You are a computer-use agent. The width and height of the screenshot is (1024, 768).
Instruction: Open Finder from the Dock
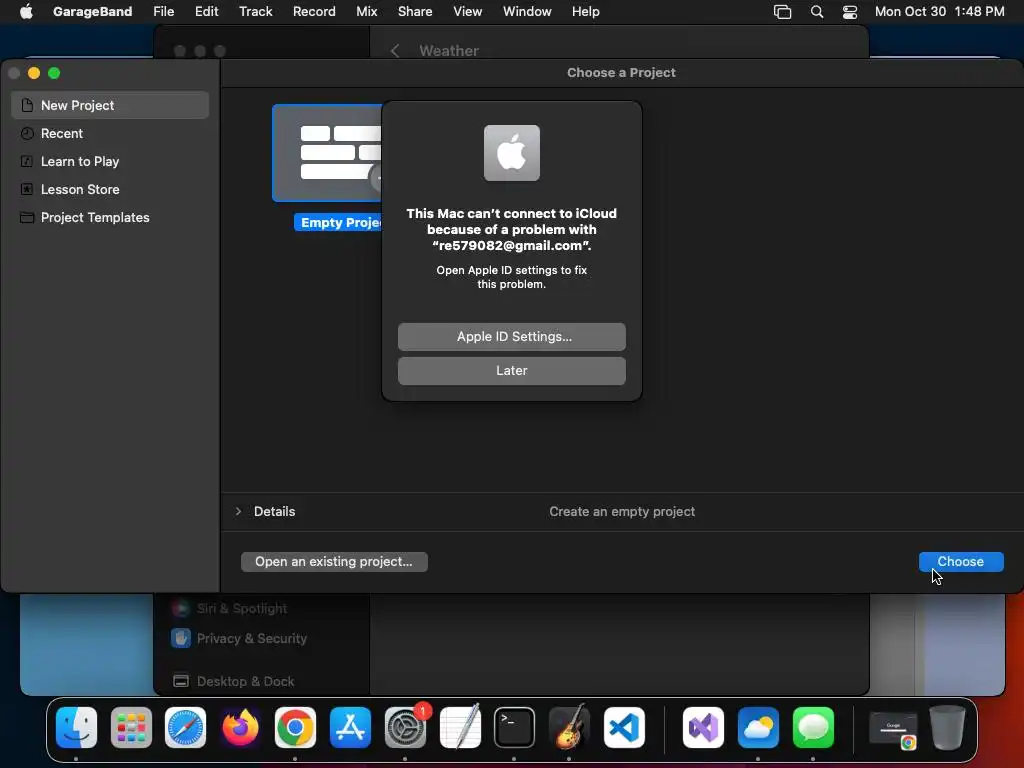76,727
